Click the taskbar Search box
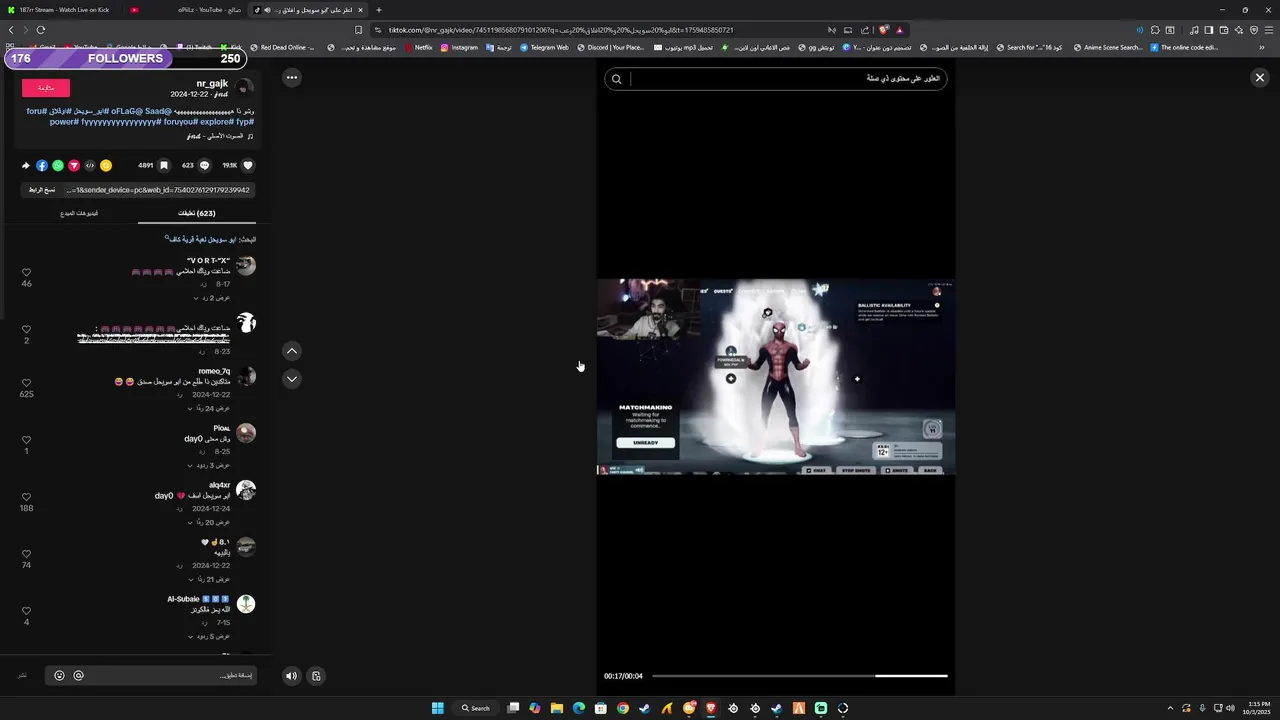Image resolution: width=1280 pixels, height=720 pixels. point(476,708)
